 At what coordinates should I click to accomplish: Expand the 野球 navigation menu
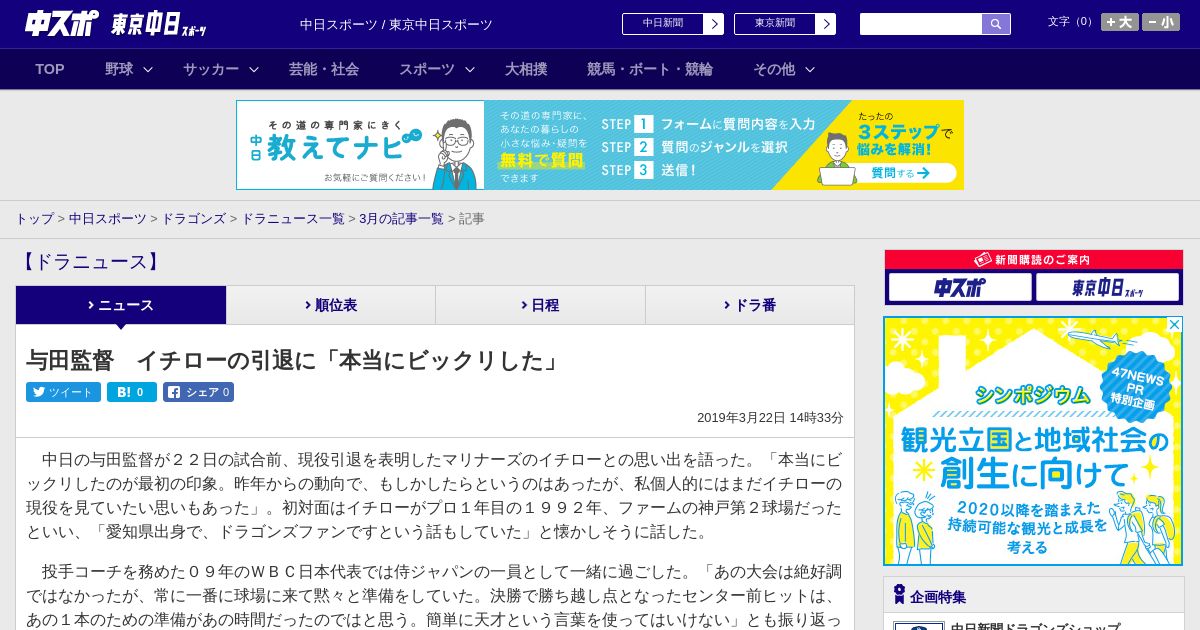pos(129,69)
